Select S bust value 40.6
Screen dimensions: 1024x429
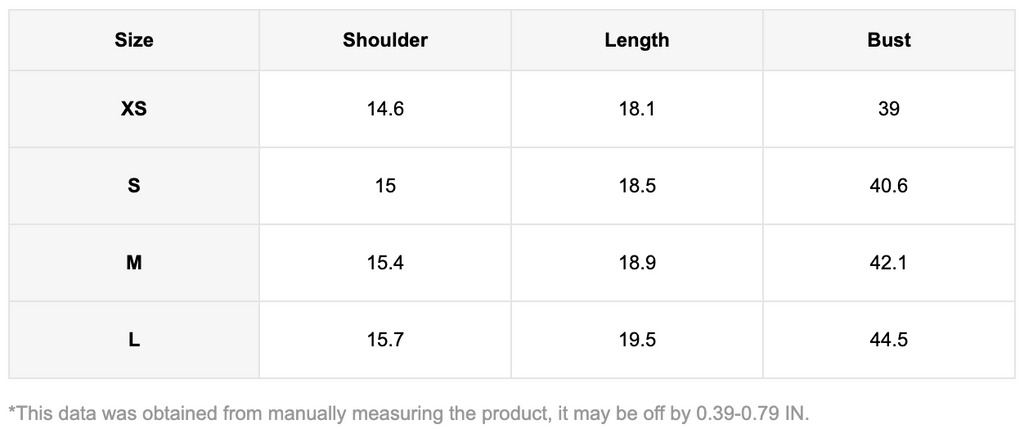889,186
